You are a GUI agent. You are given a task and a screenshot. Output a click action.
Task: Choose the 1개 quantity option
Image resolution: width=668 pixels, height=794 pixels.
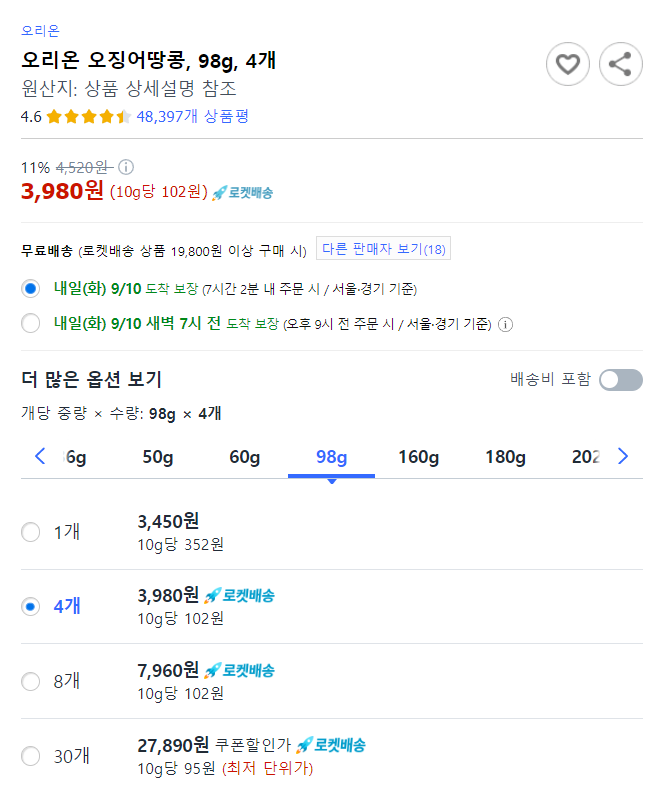coord(30,532)
